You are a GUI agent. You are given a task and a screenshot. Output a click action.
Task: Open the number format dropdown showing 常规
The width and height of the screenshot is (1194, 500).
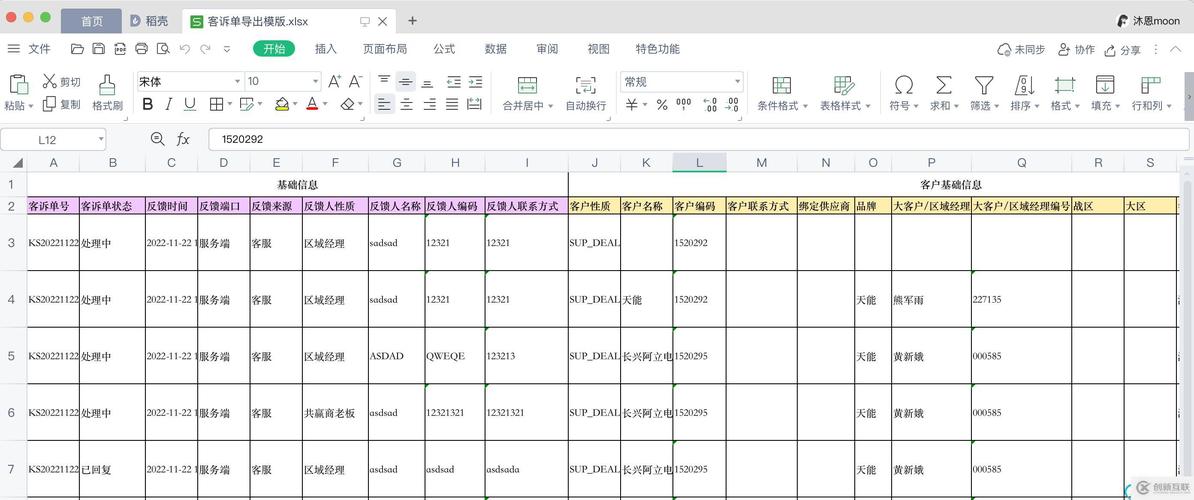coord(737,82)
